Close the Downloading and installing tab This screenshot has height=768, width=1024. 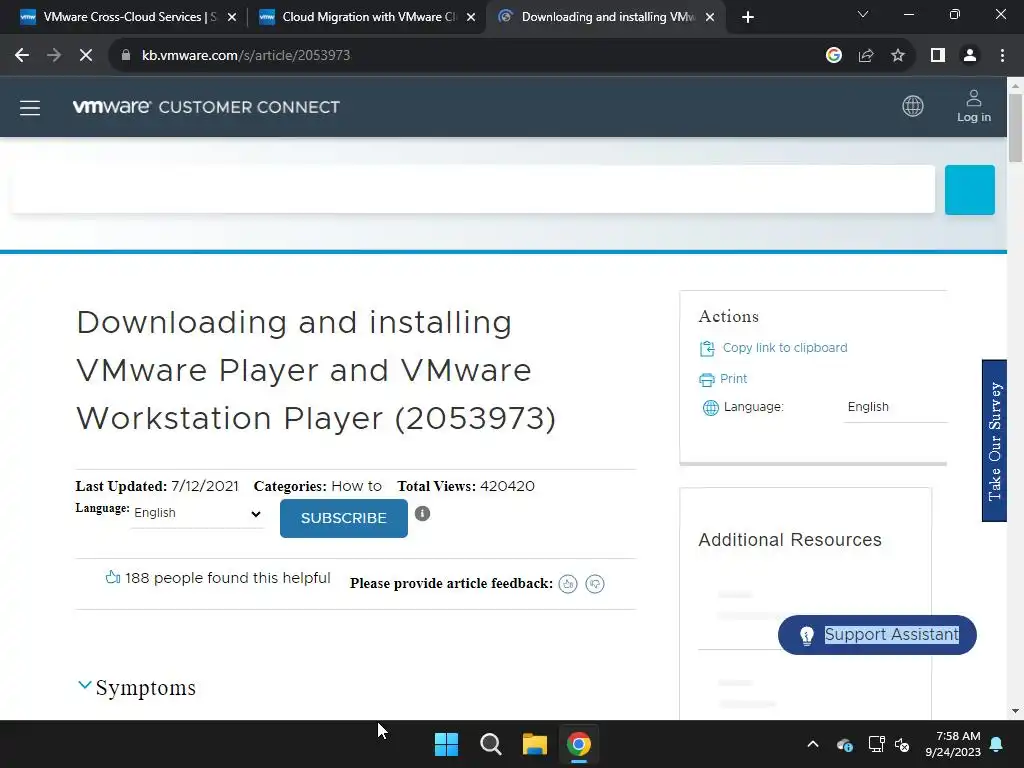point(710,18)
